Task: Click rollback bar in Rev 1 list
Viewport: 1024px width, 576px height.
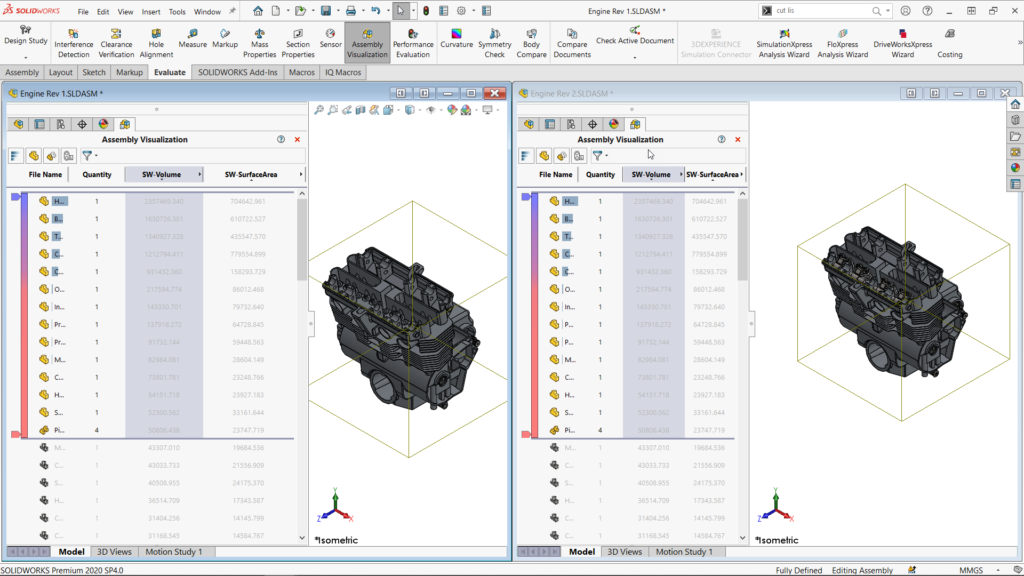Action: coord(157,439)
